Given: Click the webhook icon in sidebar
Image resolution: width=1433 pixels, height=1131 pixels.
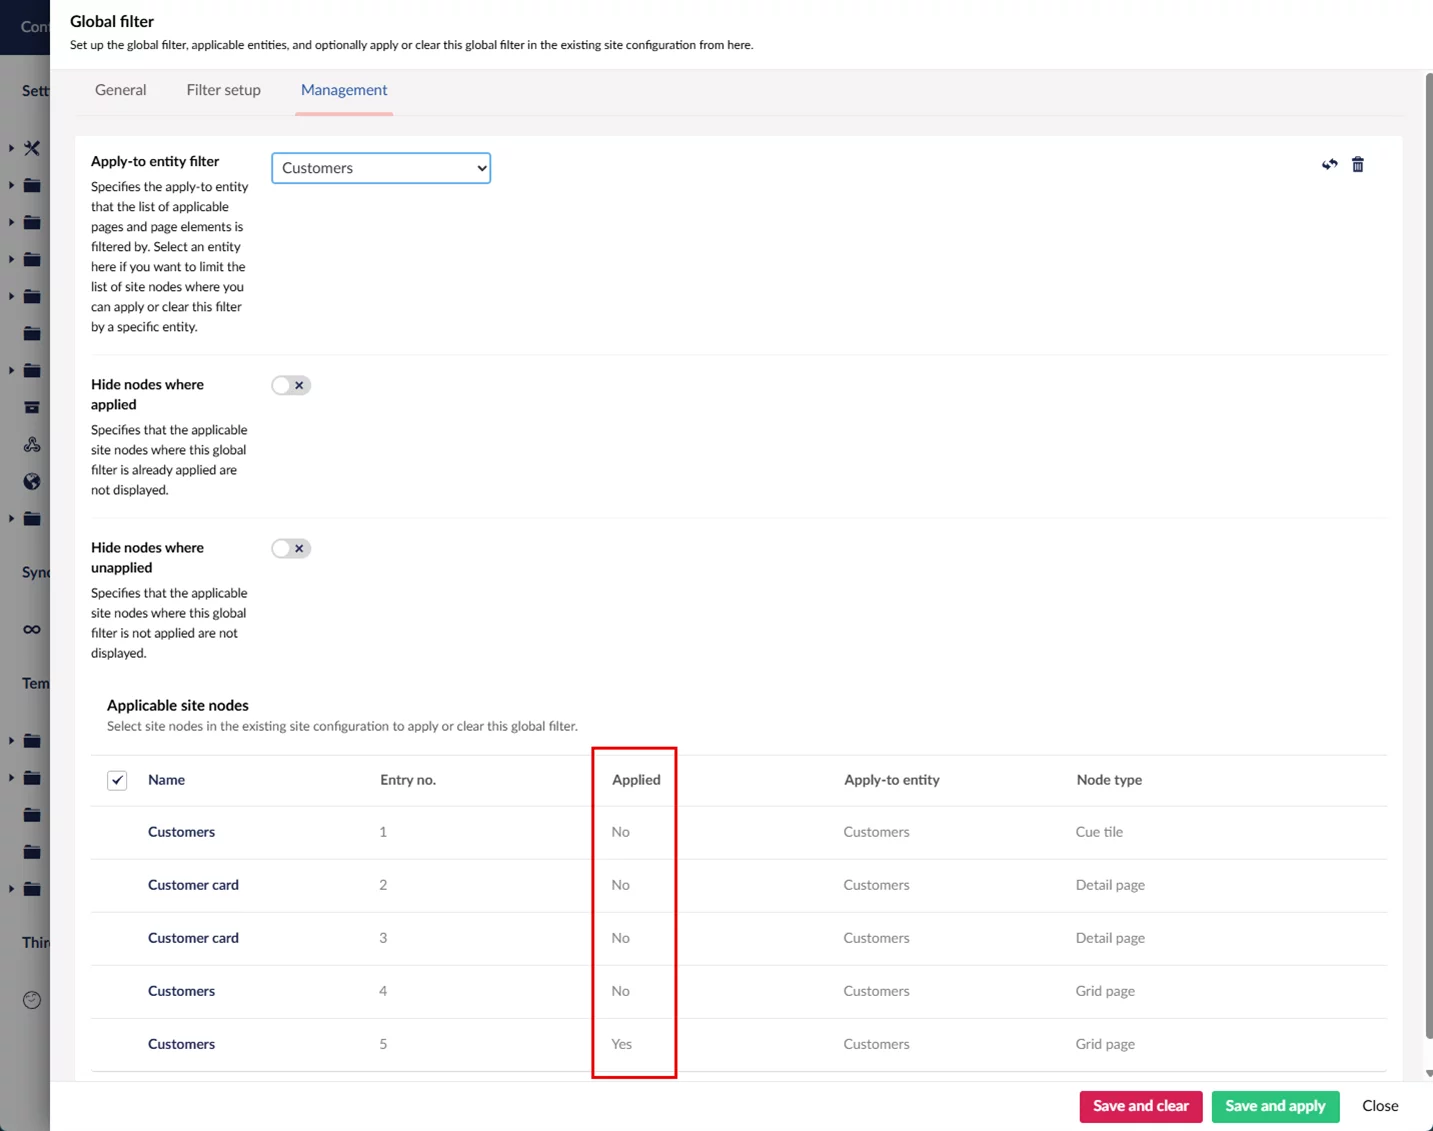Looking at the screenshot, I should tap(32, 445).
